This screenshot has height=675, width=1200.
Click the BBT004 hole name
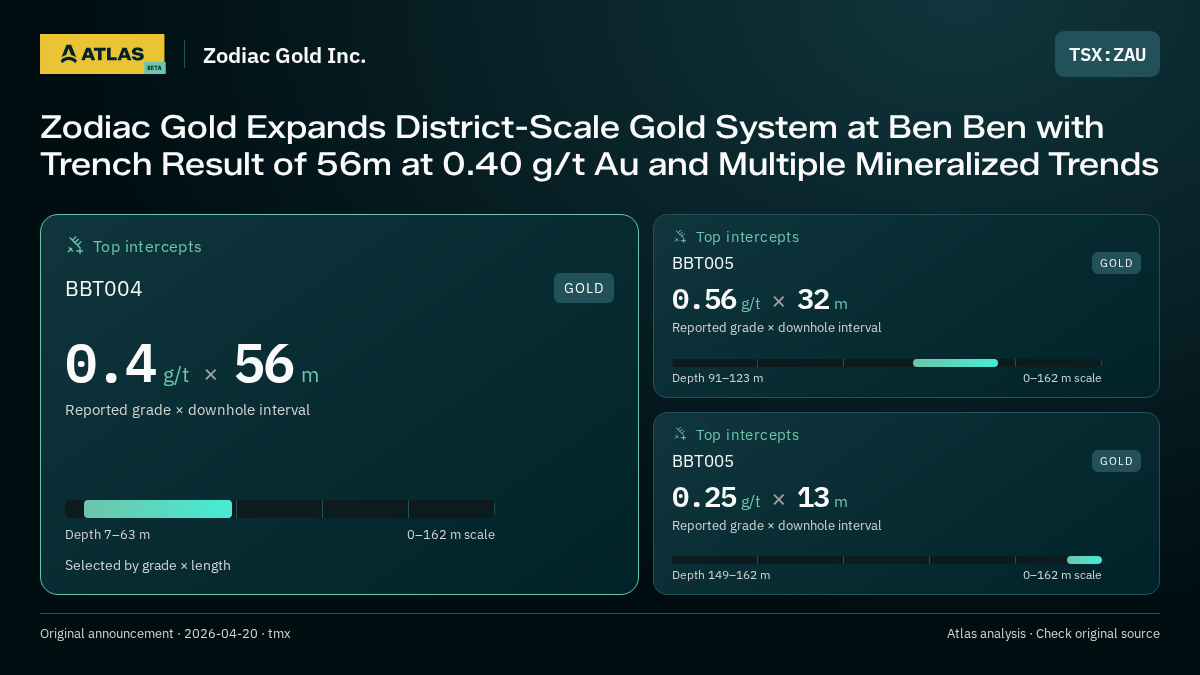[x=104, y=289]
